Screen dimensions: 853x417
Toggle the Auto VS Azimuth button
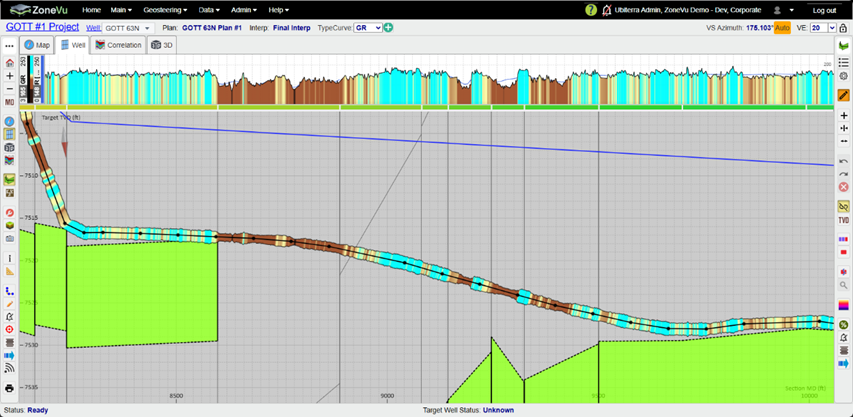click(x=782, y=28)
